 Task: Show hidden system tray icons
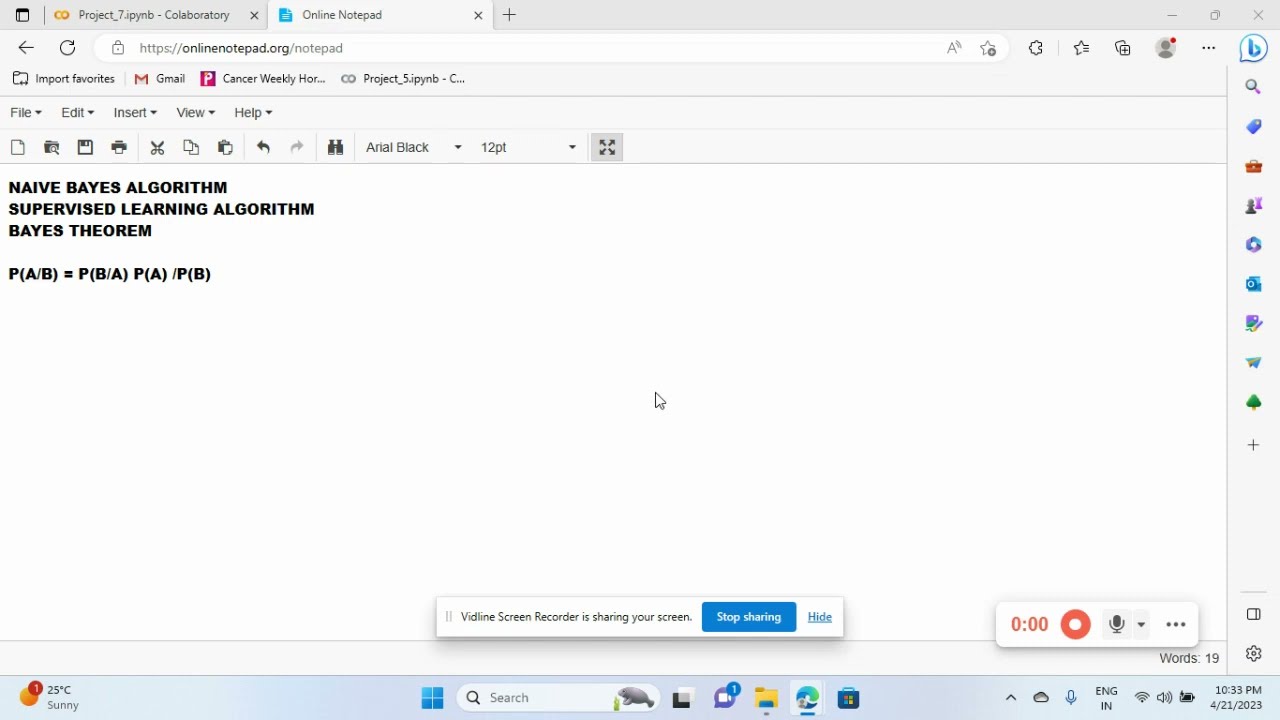click(x=1011, y=698)
